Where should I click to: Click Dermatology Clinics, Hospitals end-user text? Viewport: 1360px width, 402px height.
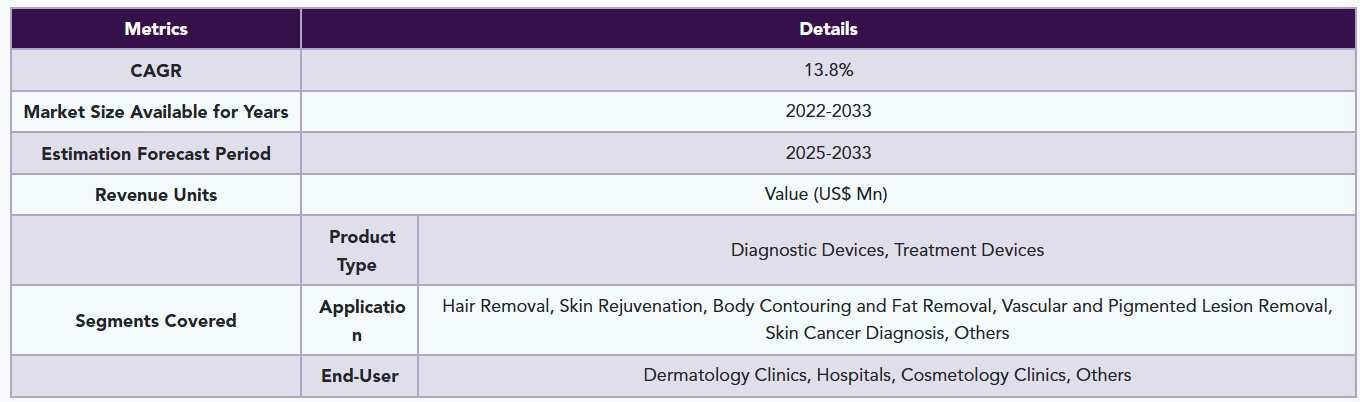pyautogui.click(x=887, y=376)
